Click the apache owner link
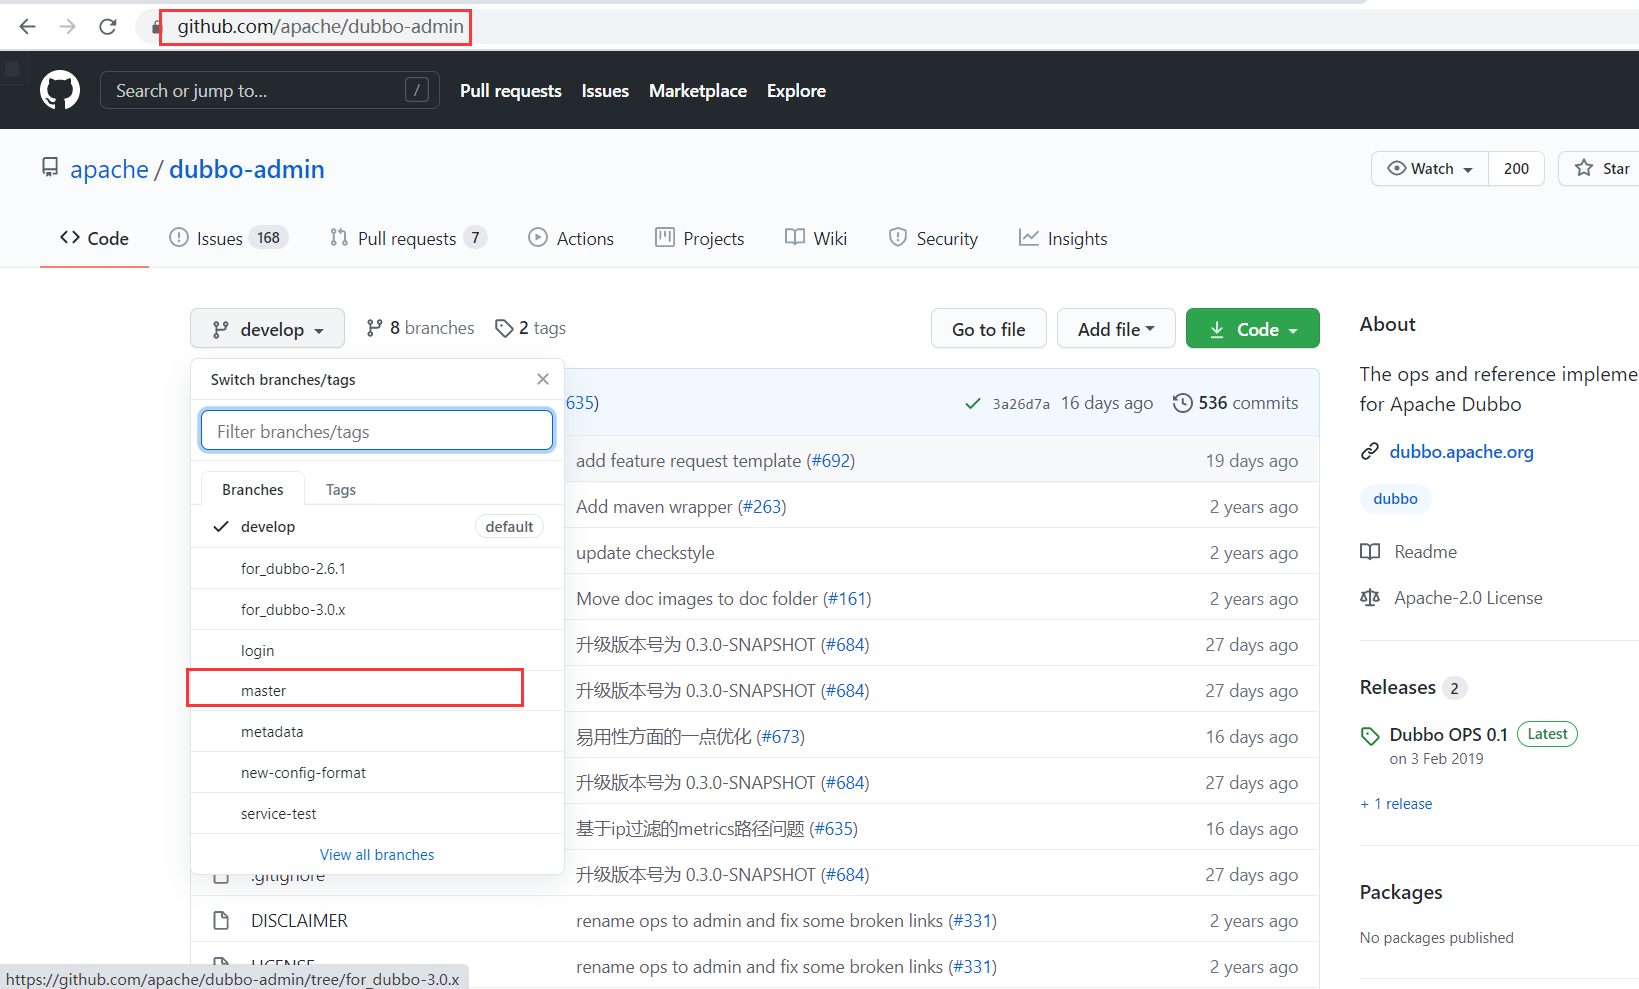The width and height of the screenshot is (1639, 989). point(109,169)
